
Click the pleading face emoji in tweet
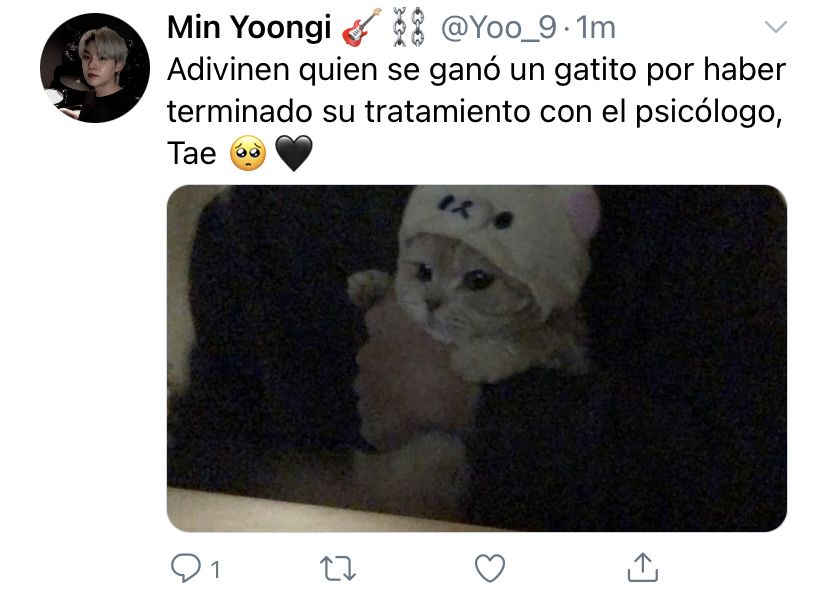248,153
